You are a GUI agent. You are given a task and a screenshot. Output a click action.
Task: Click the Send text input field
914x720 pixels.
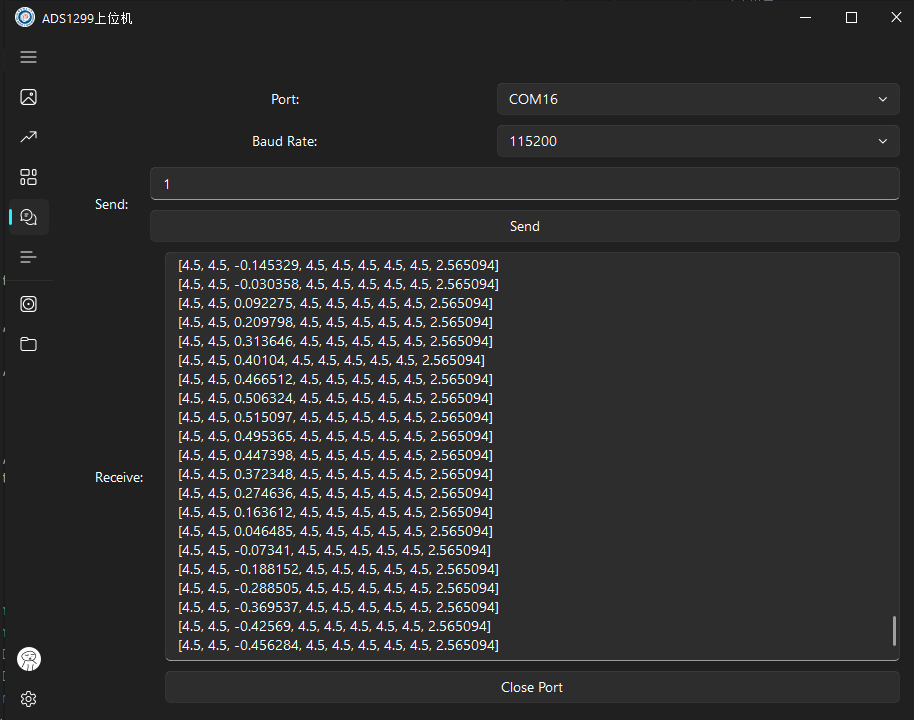525,184
